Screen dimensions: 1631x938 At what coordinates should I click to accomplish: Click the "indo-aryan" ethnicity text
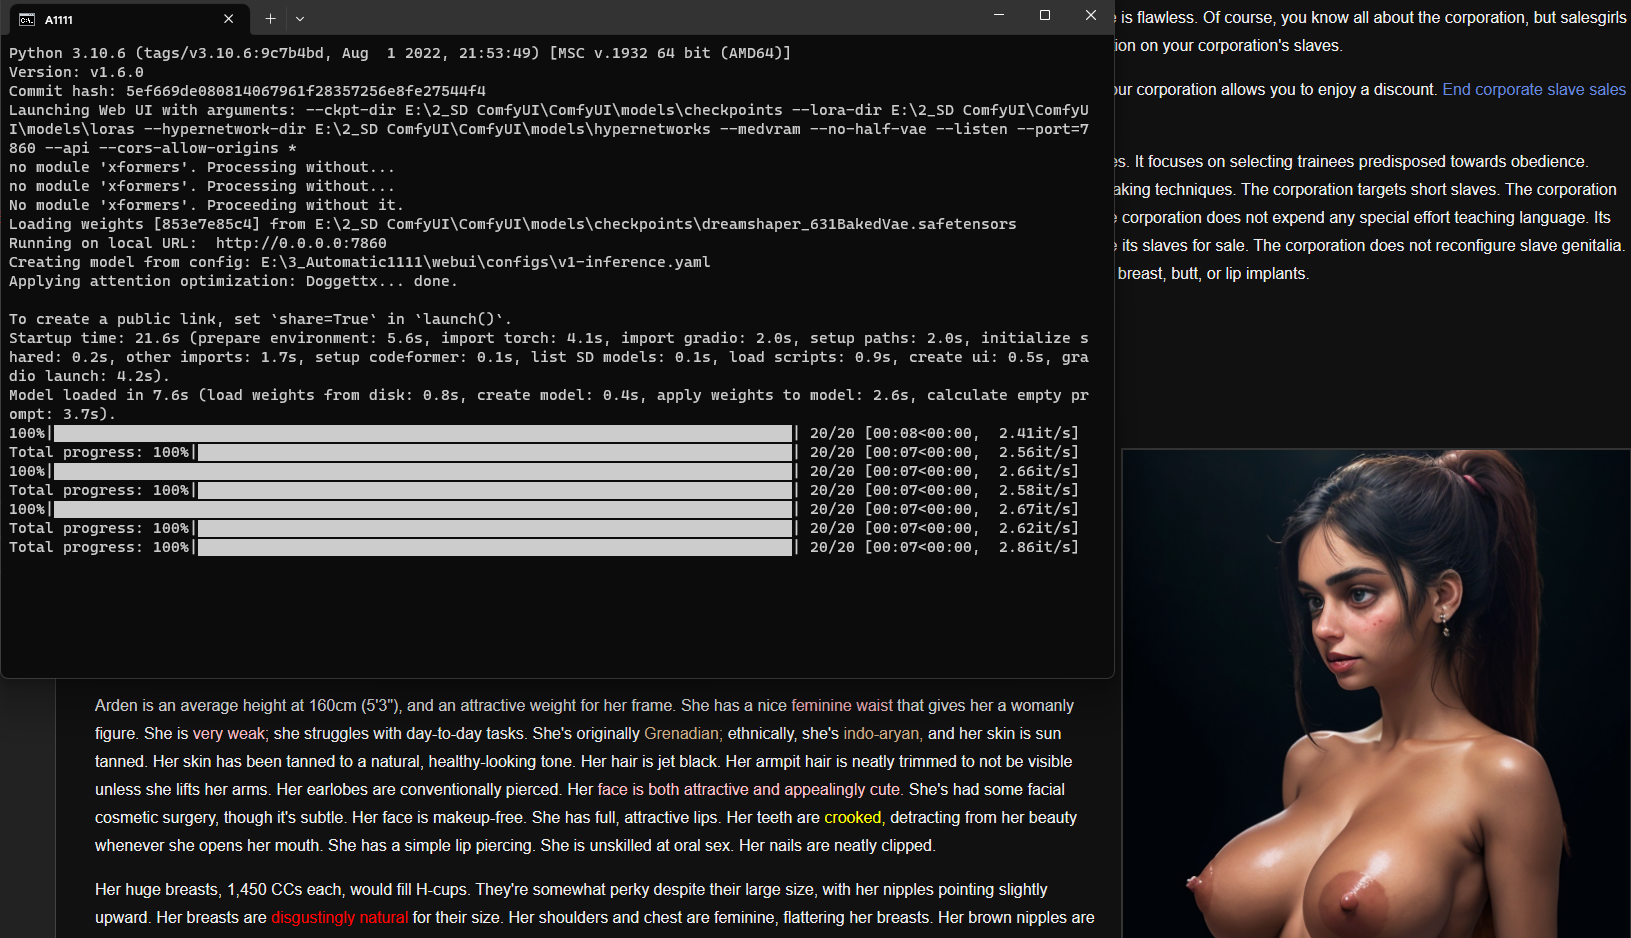[881, 734]
